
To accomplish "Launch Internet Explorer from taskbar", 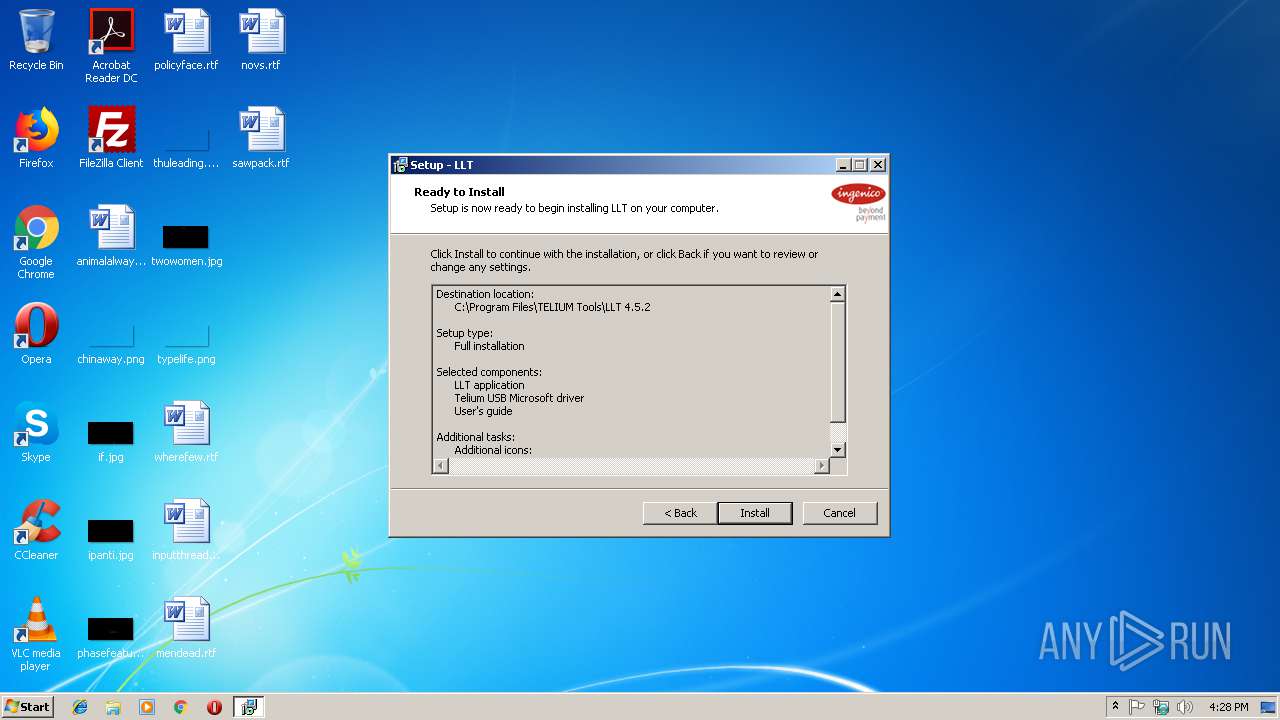I will pyautogui.click(x=80, y=707).
